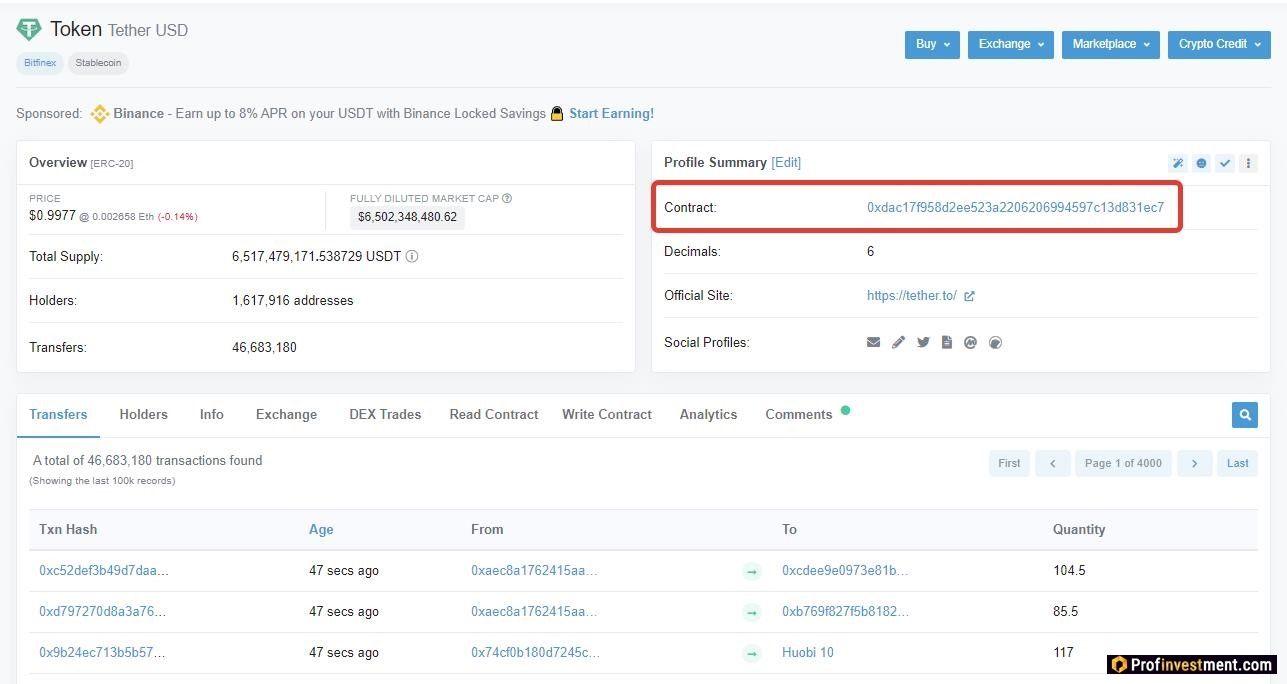The height and width of the screenshot is (684, 1287).
Task: Click the search magnifier icon above transfers
Action: tap(1244, 414)
